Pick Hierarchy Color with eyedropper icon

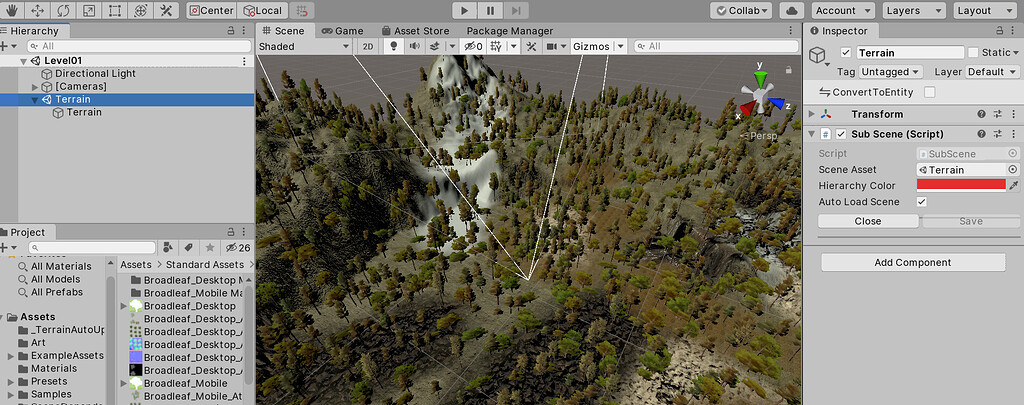(x=1013, y=186)
